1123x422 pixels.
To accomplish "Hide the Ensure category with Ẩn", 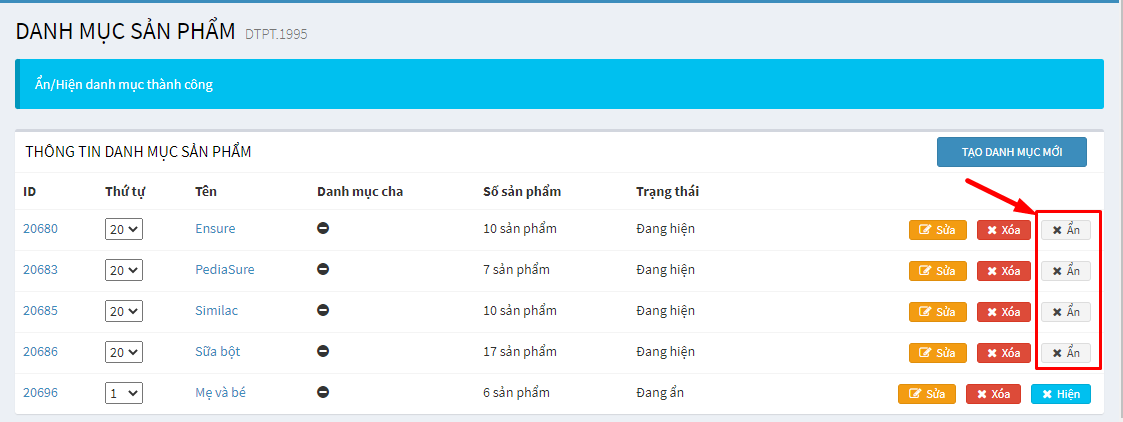I will pos(1065,230).
